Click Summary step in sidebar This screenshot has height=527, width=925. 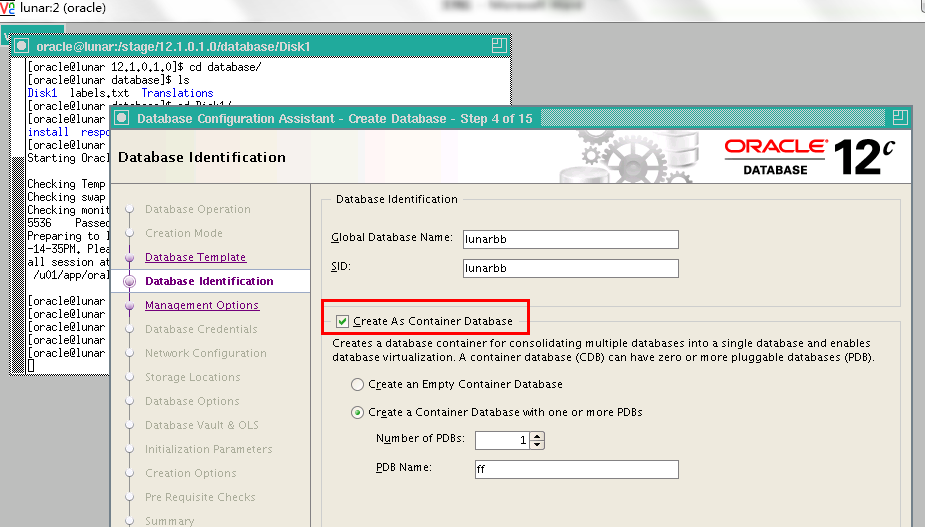click(x=169, y=521)
